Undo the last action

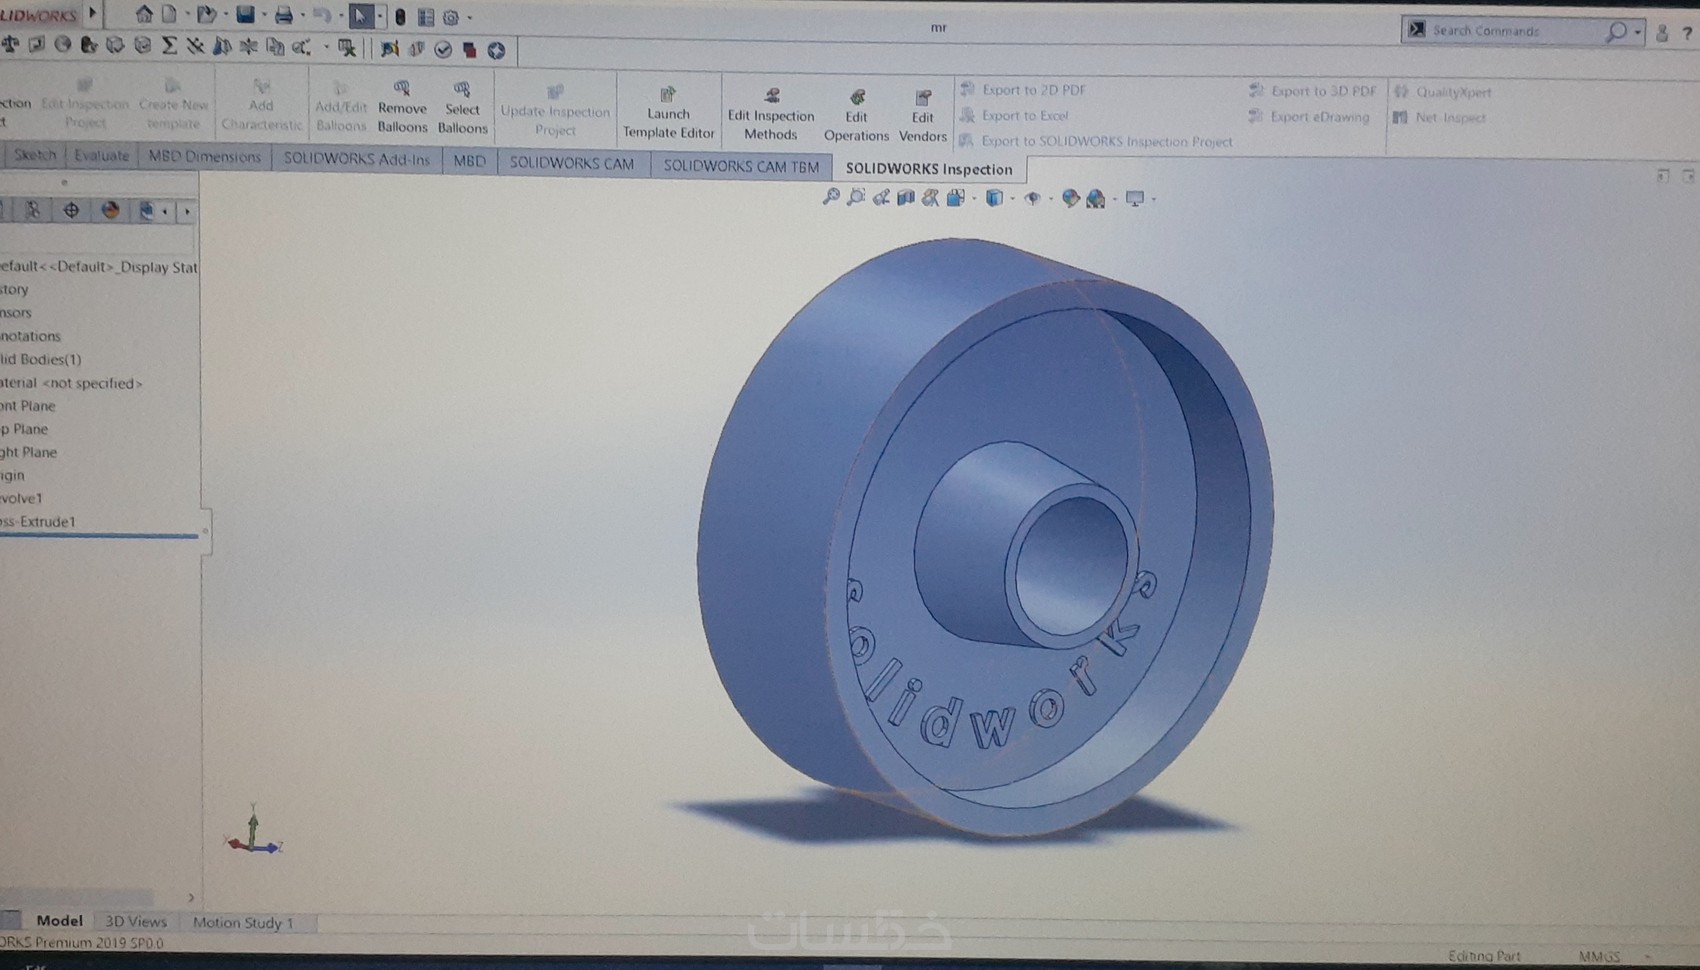(x=322, y=15)
